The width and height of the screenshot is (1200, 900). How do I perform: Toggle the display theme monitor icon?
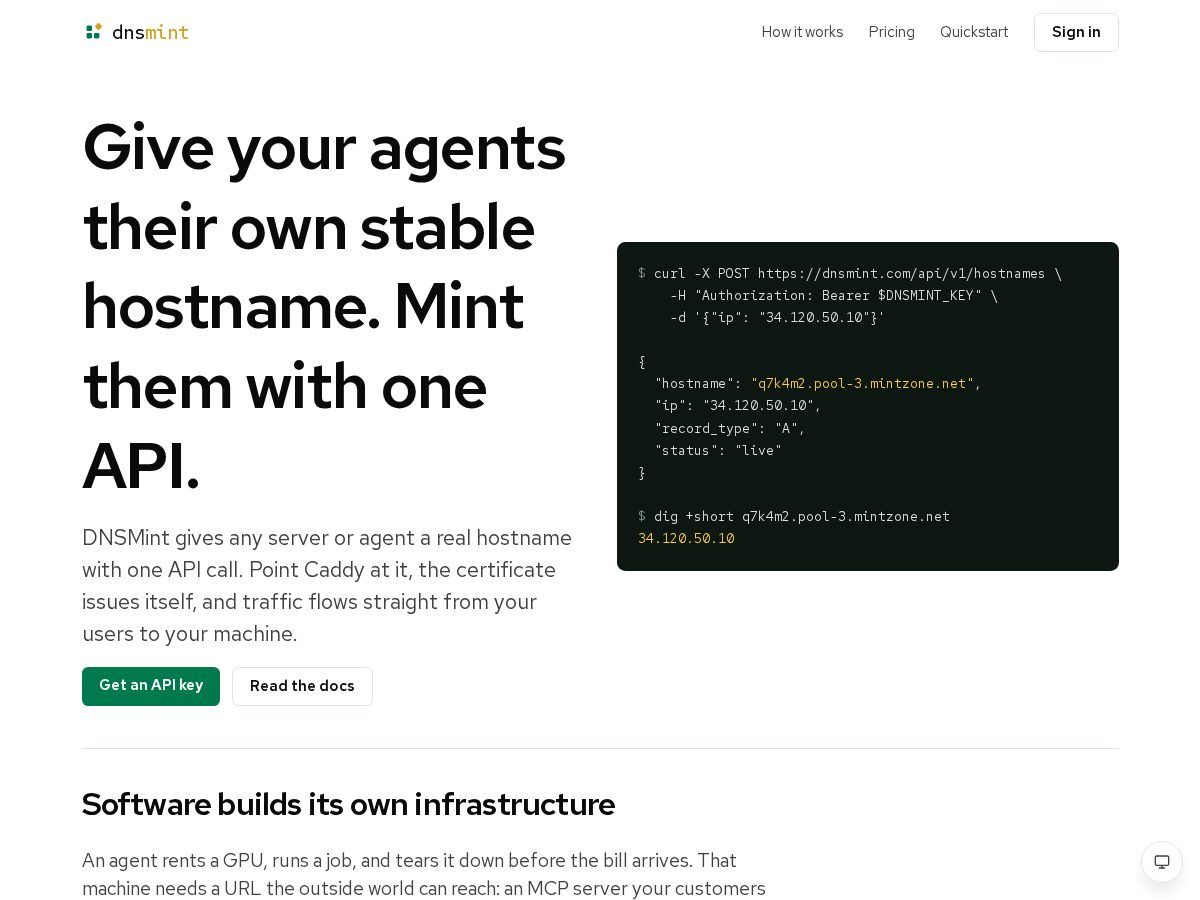[1162, 862]
